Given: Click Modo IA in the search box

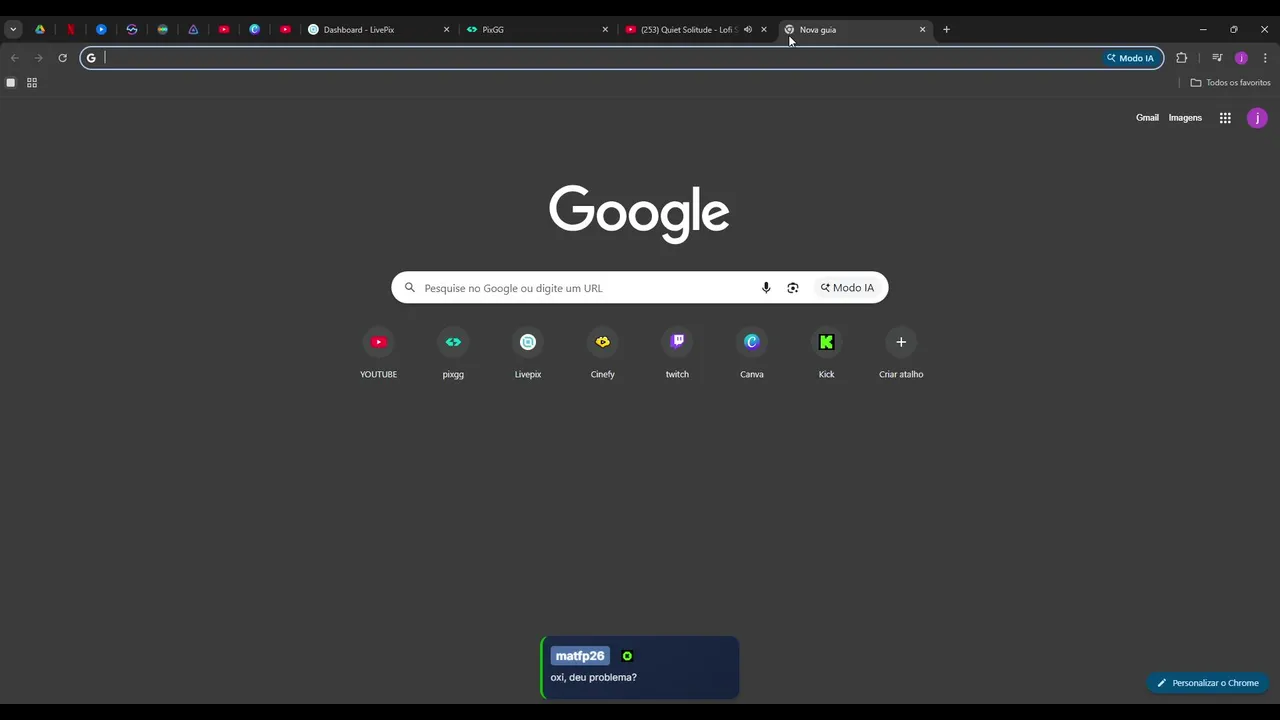Looking at the screenshot, I should [x=847, y=288].
